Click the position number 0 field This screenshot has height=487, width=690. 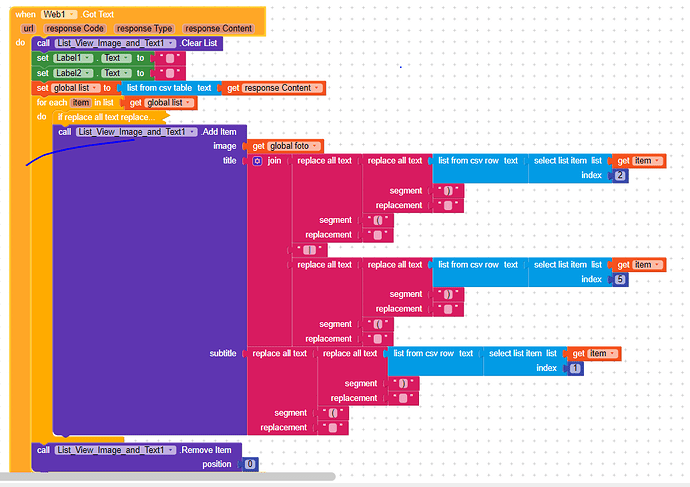point(250,464)
